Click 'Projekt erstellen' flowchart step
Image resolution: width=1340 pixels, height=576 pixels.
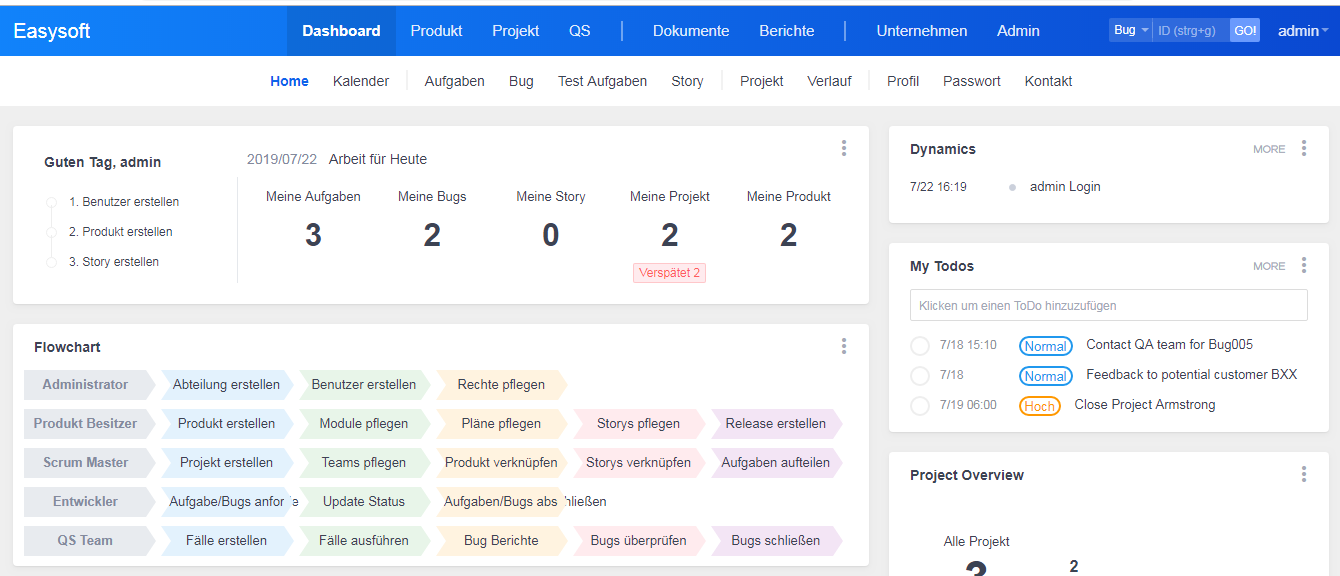[226, 462]
